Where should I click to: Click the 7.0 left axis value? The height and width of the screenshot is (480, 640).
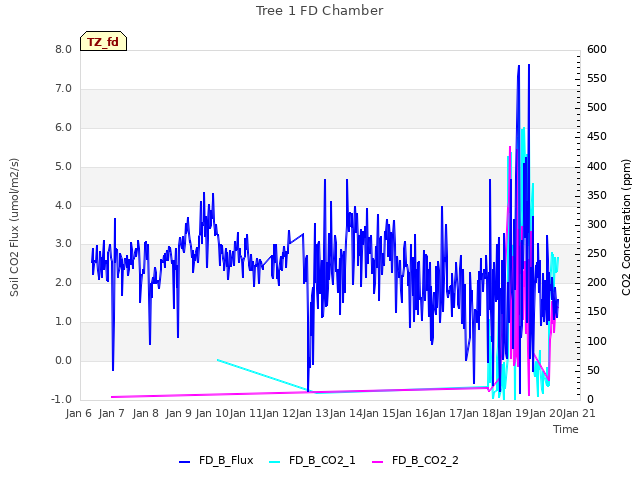coord(63,89)
